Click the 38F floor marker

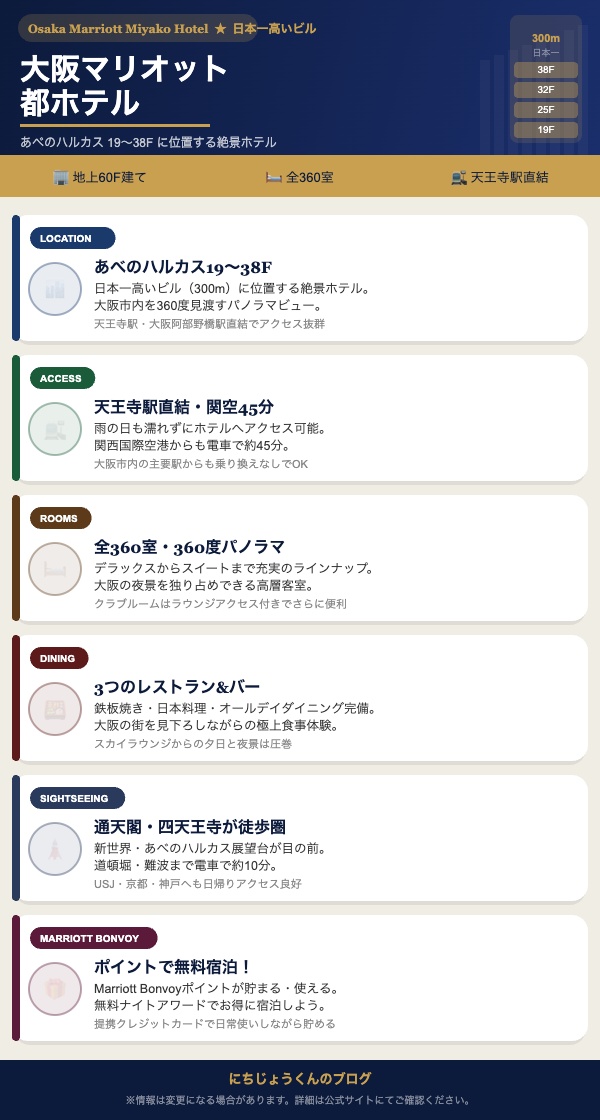(545, 70)
